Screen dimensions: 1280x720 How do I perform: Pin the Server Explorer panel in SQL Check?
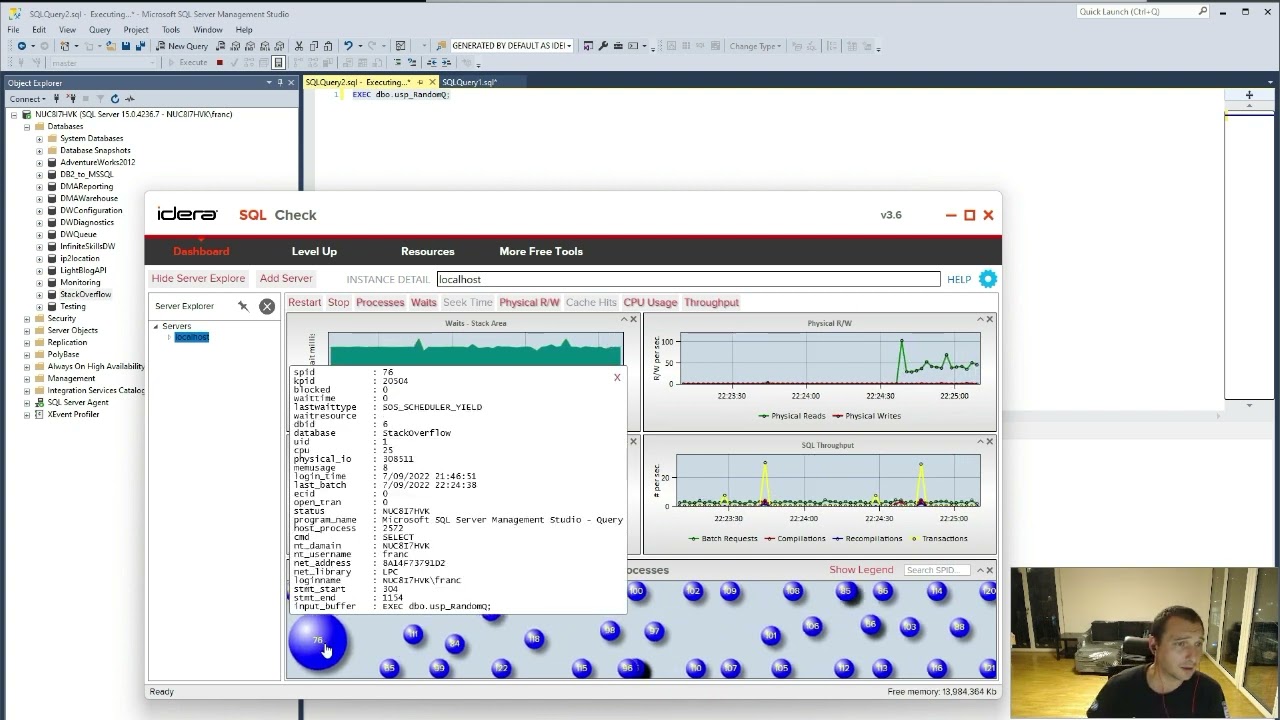tap(243, 306)
